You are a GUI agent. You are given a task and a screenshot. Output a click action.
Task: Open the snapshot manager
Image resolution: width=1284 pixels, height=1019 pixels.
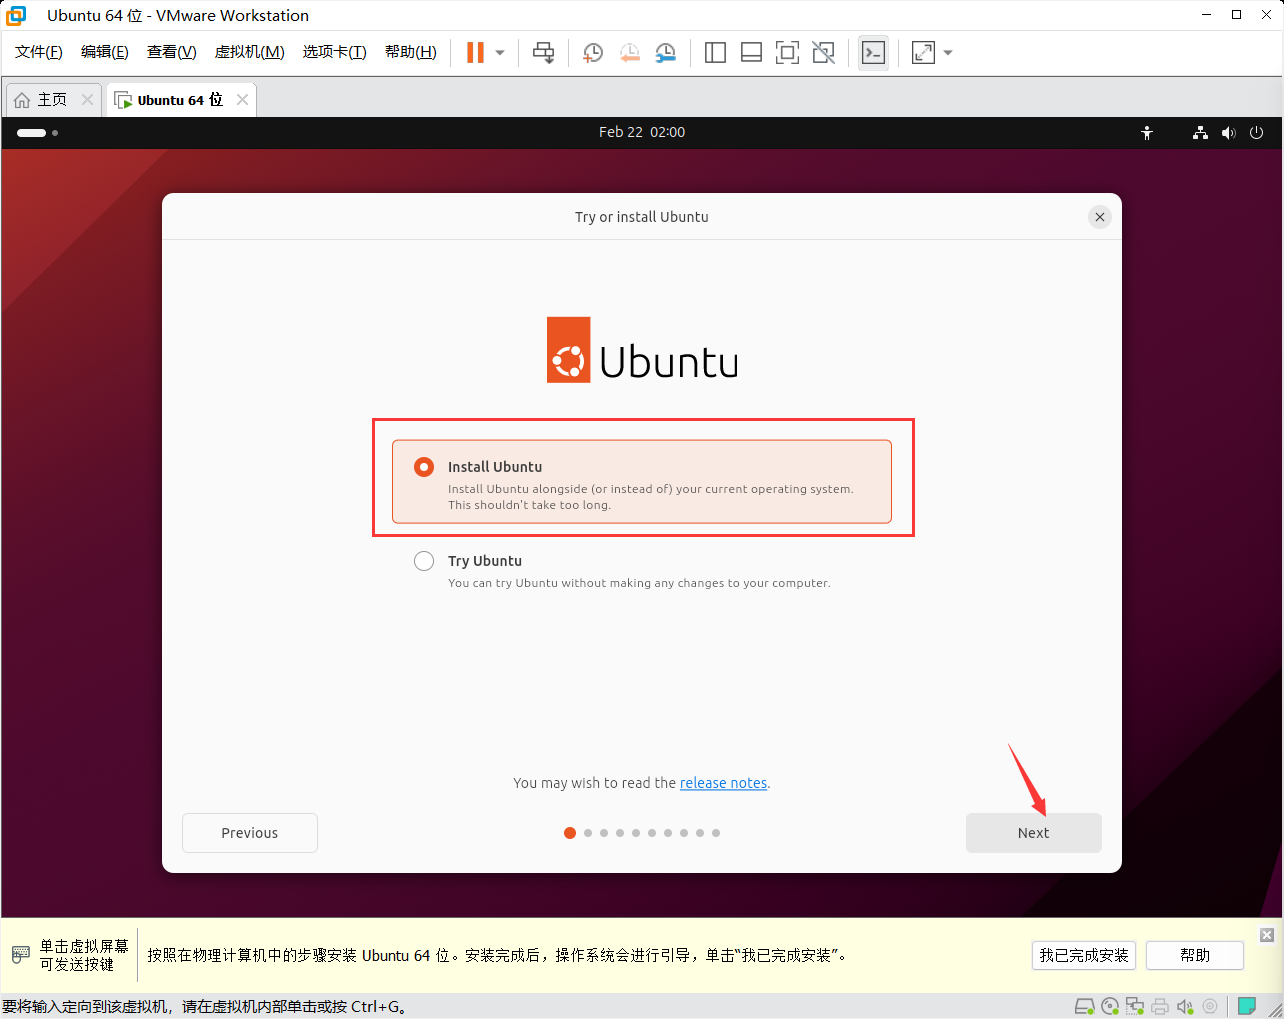tap(665, 53)
